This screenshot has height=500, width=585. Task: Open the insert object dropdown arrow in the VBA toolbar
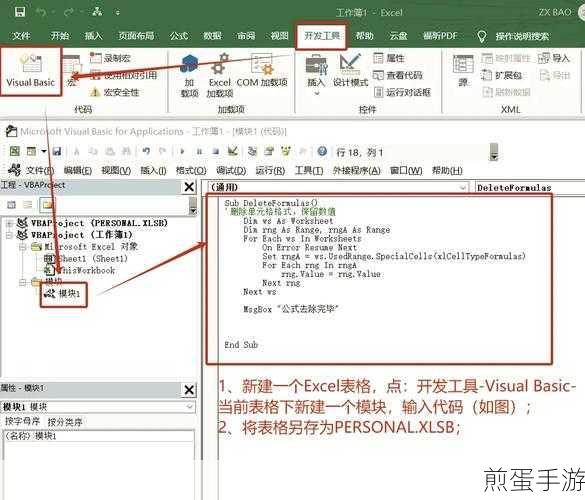pyautogui.click(x=44, y=151)
